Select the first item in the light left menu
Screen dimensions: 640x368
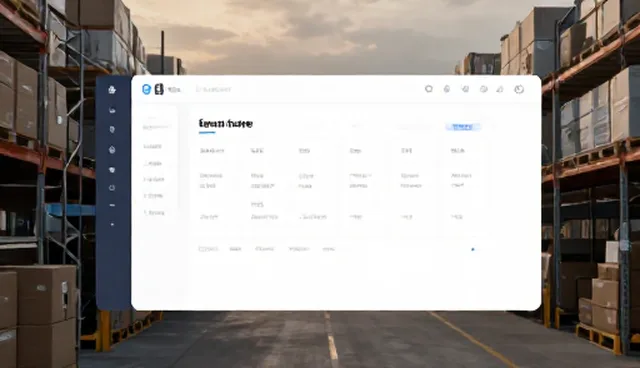(x=155, y=127)
